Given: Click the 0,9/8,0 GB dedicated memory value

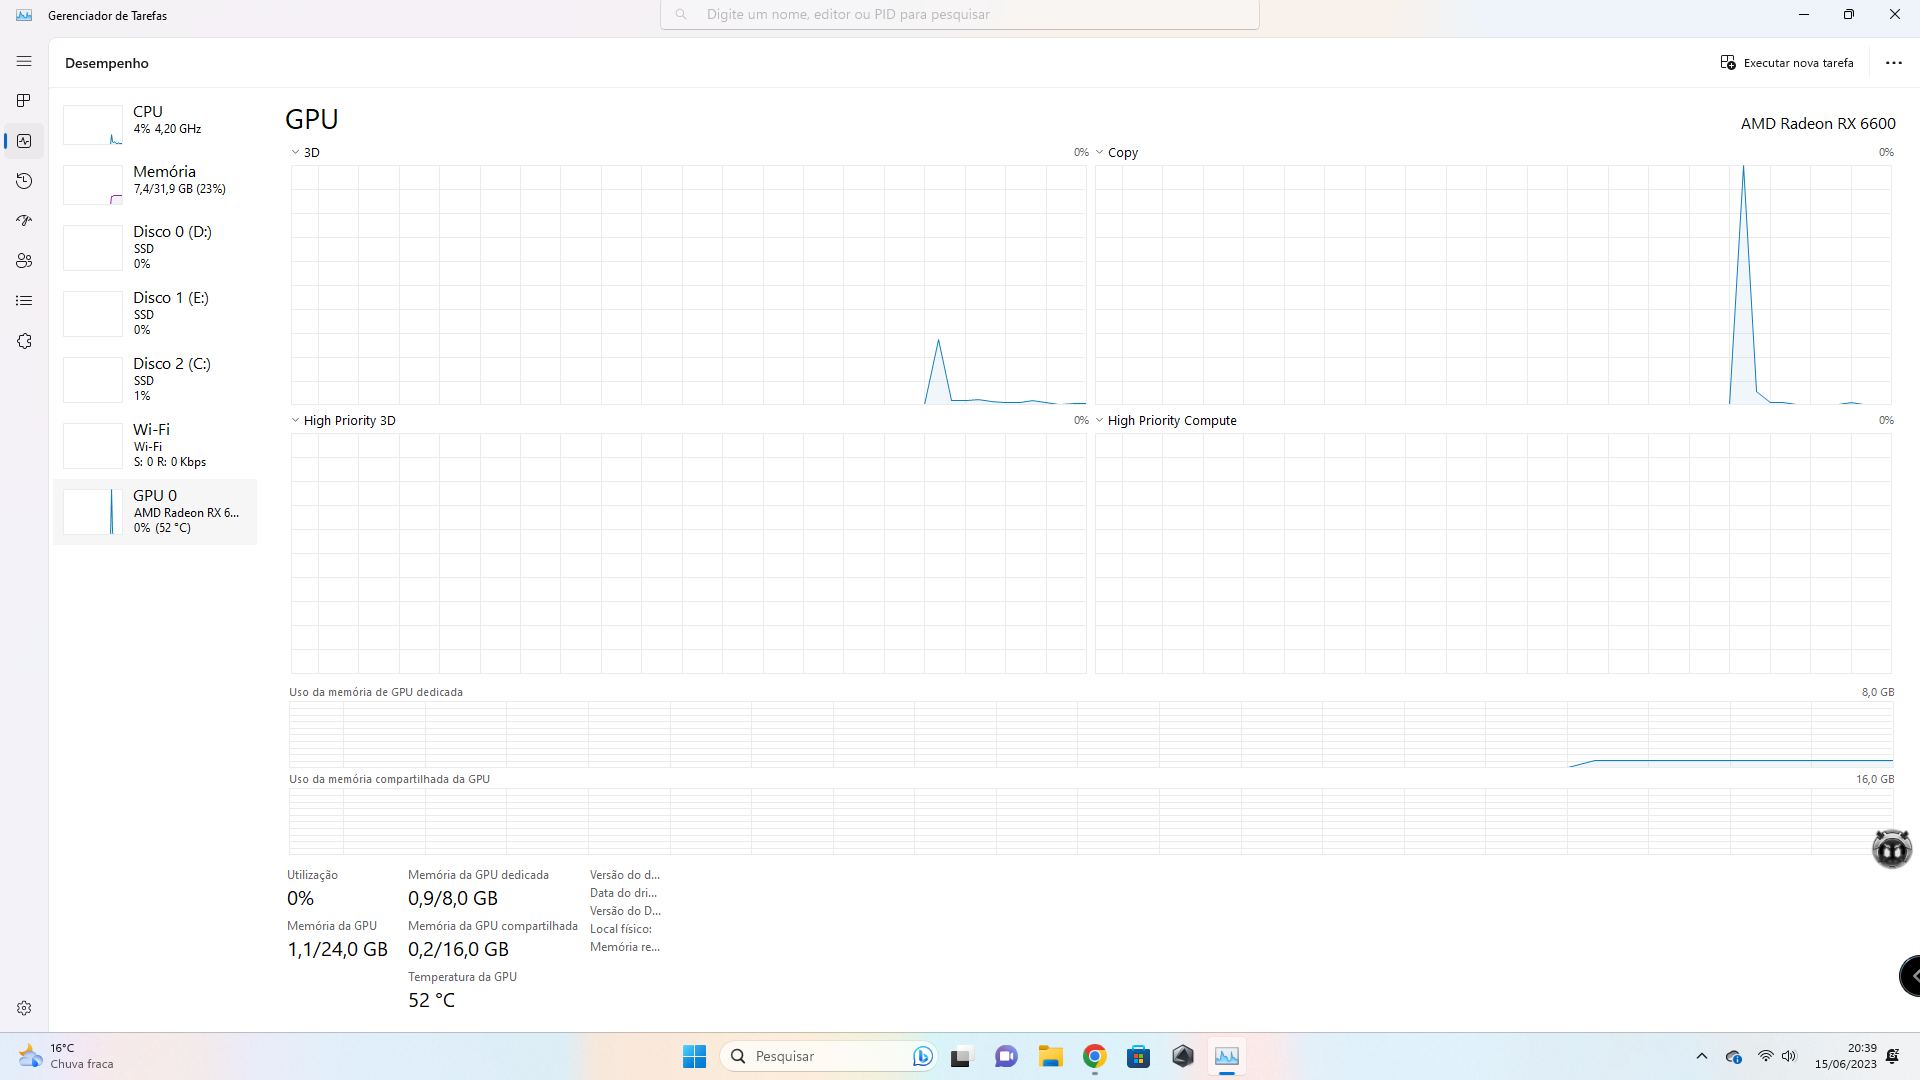Looking at the screenshot, I should tap(452, 898).
